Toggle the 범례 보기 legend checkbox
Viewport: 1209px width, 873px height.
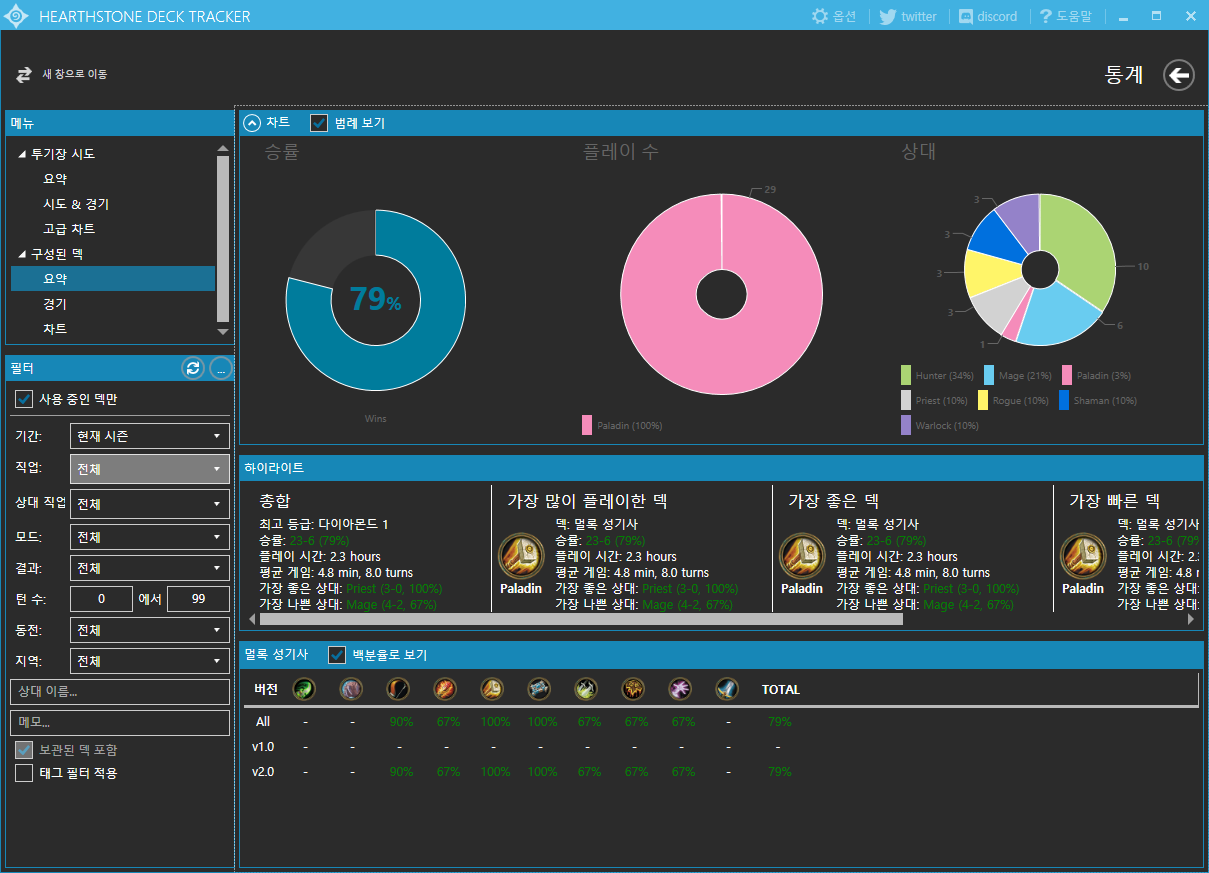319,123
